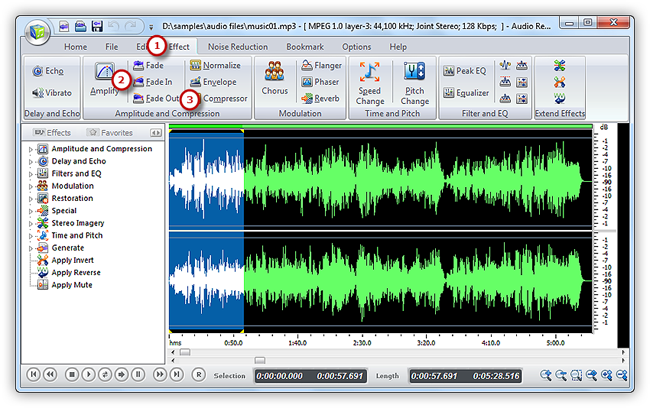
Task: Open the Pitch Change tool
Action: coord(415,83)
